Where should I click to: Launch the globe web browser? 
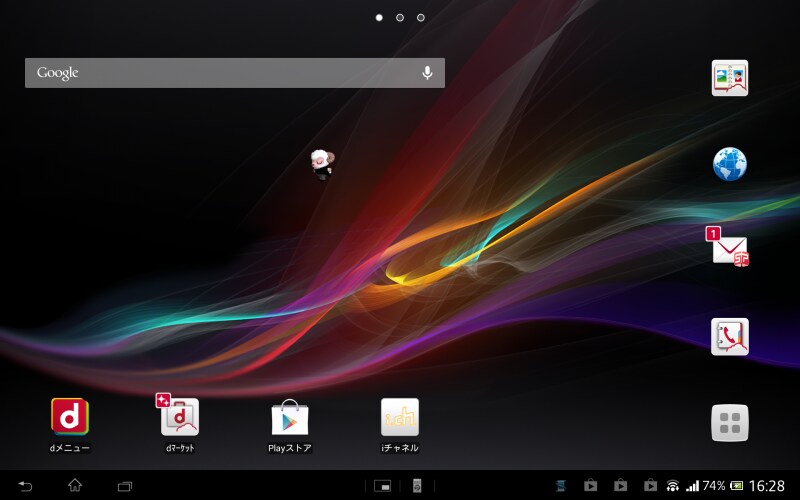[730, 164]
